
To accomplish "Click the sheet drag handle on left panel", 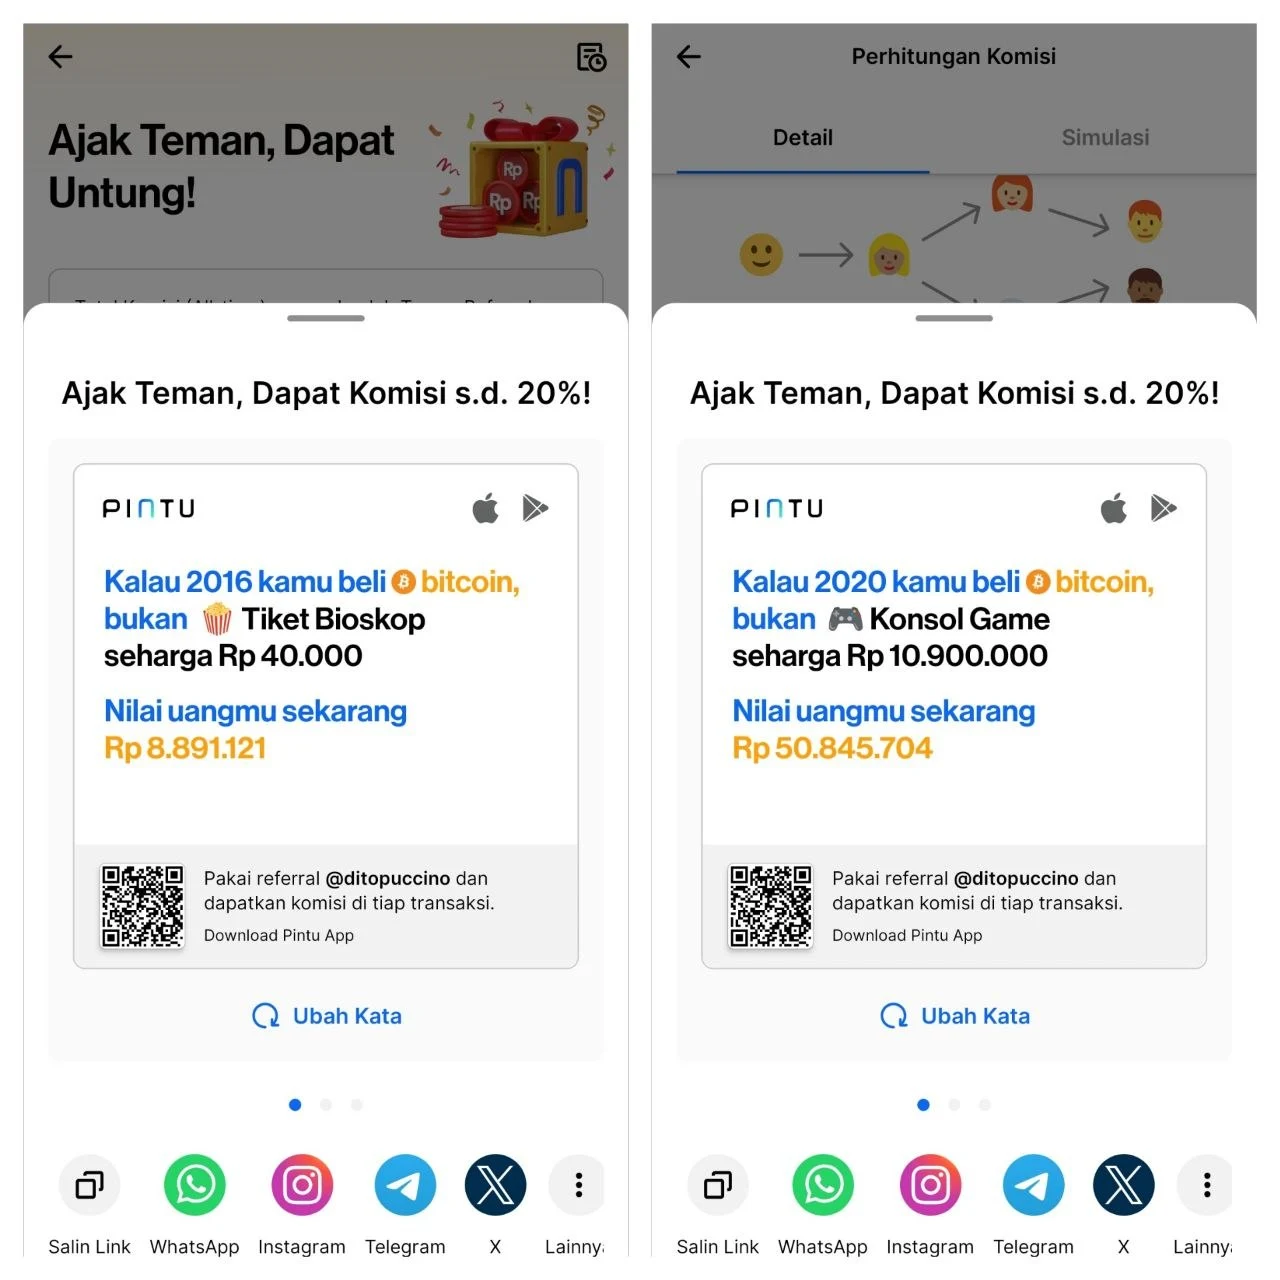I will pos(326,318).
